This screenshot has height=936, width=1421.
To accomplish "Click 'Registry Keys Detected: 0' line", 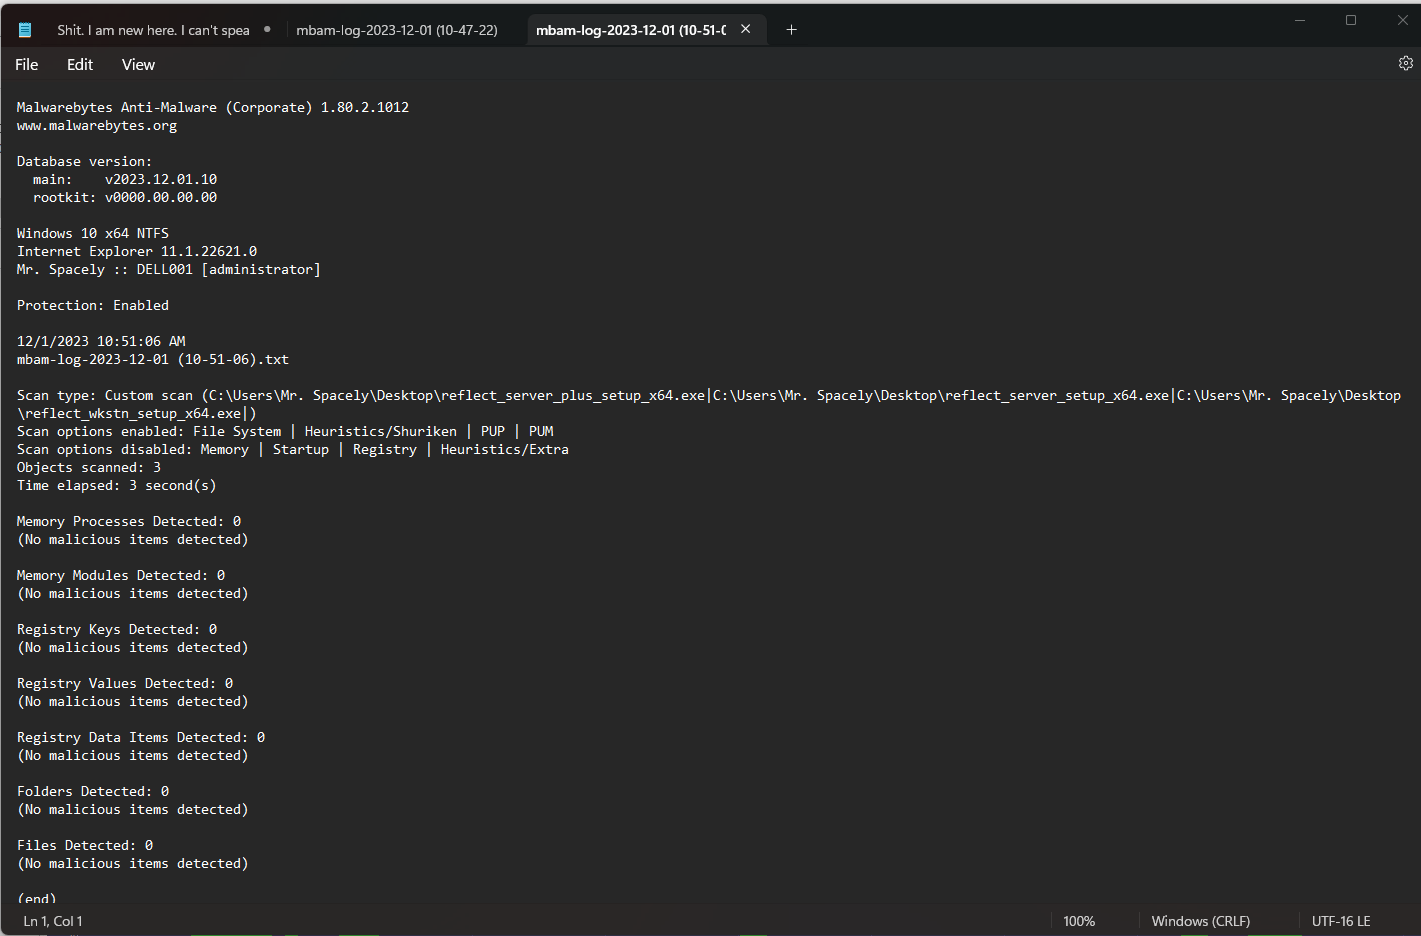I will point(117,629).
